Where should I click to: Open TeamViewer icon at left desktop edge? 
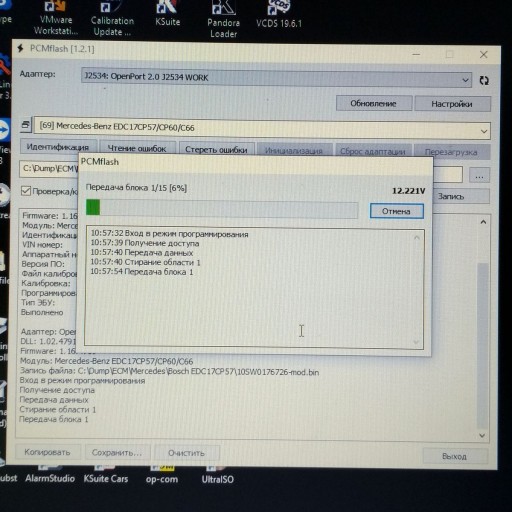tap(4, 129)
